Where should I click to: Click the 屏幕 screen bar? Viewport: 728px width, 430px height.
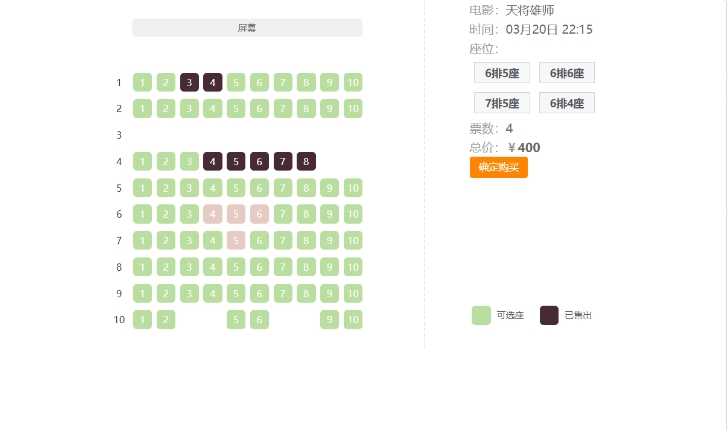pyautogui.click(x=247, y=28)
